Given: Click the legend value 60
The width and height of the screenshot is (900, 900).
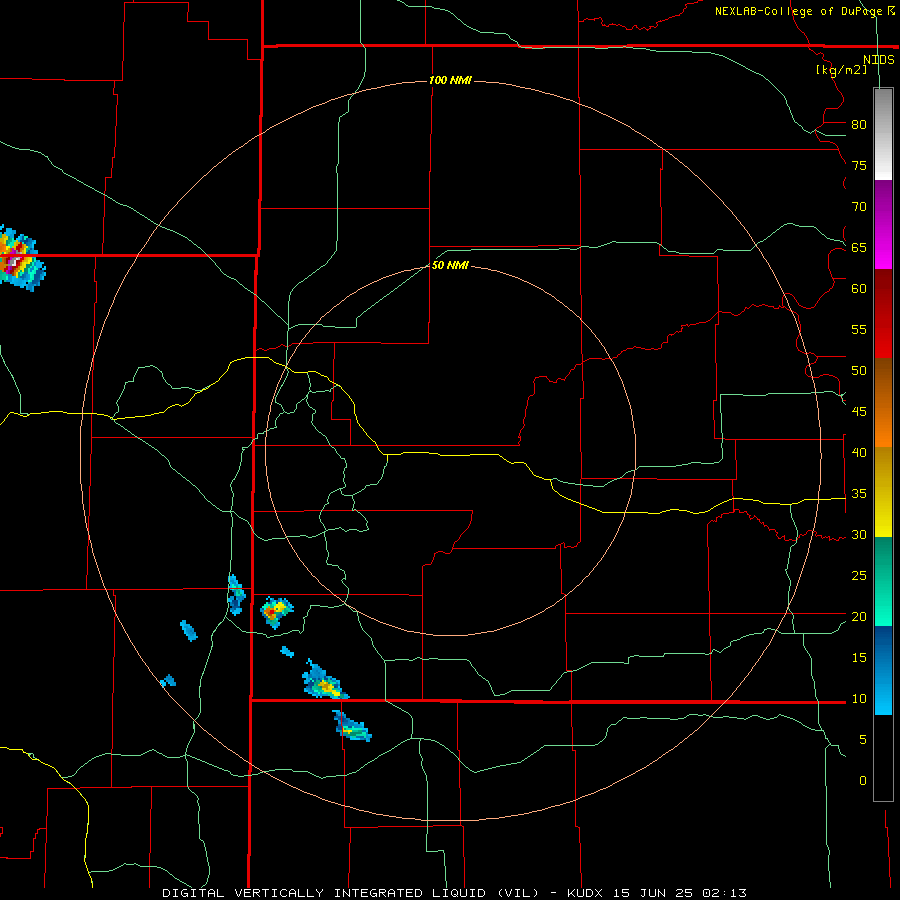Looking at the screenshot, I should tap(859, 289).
